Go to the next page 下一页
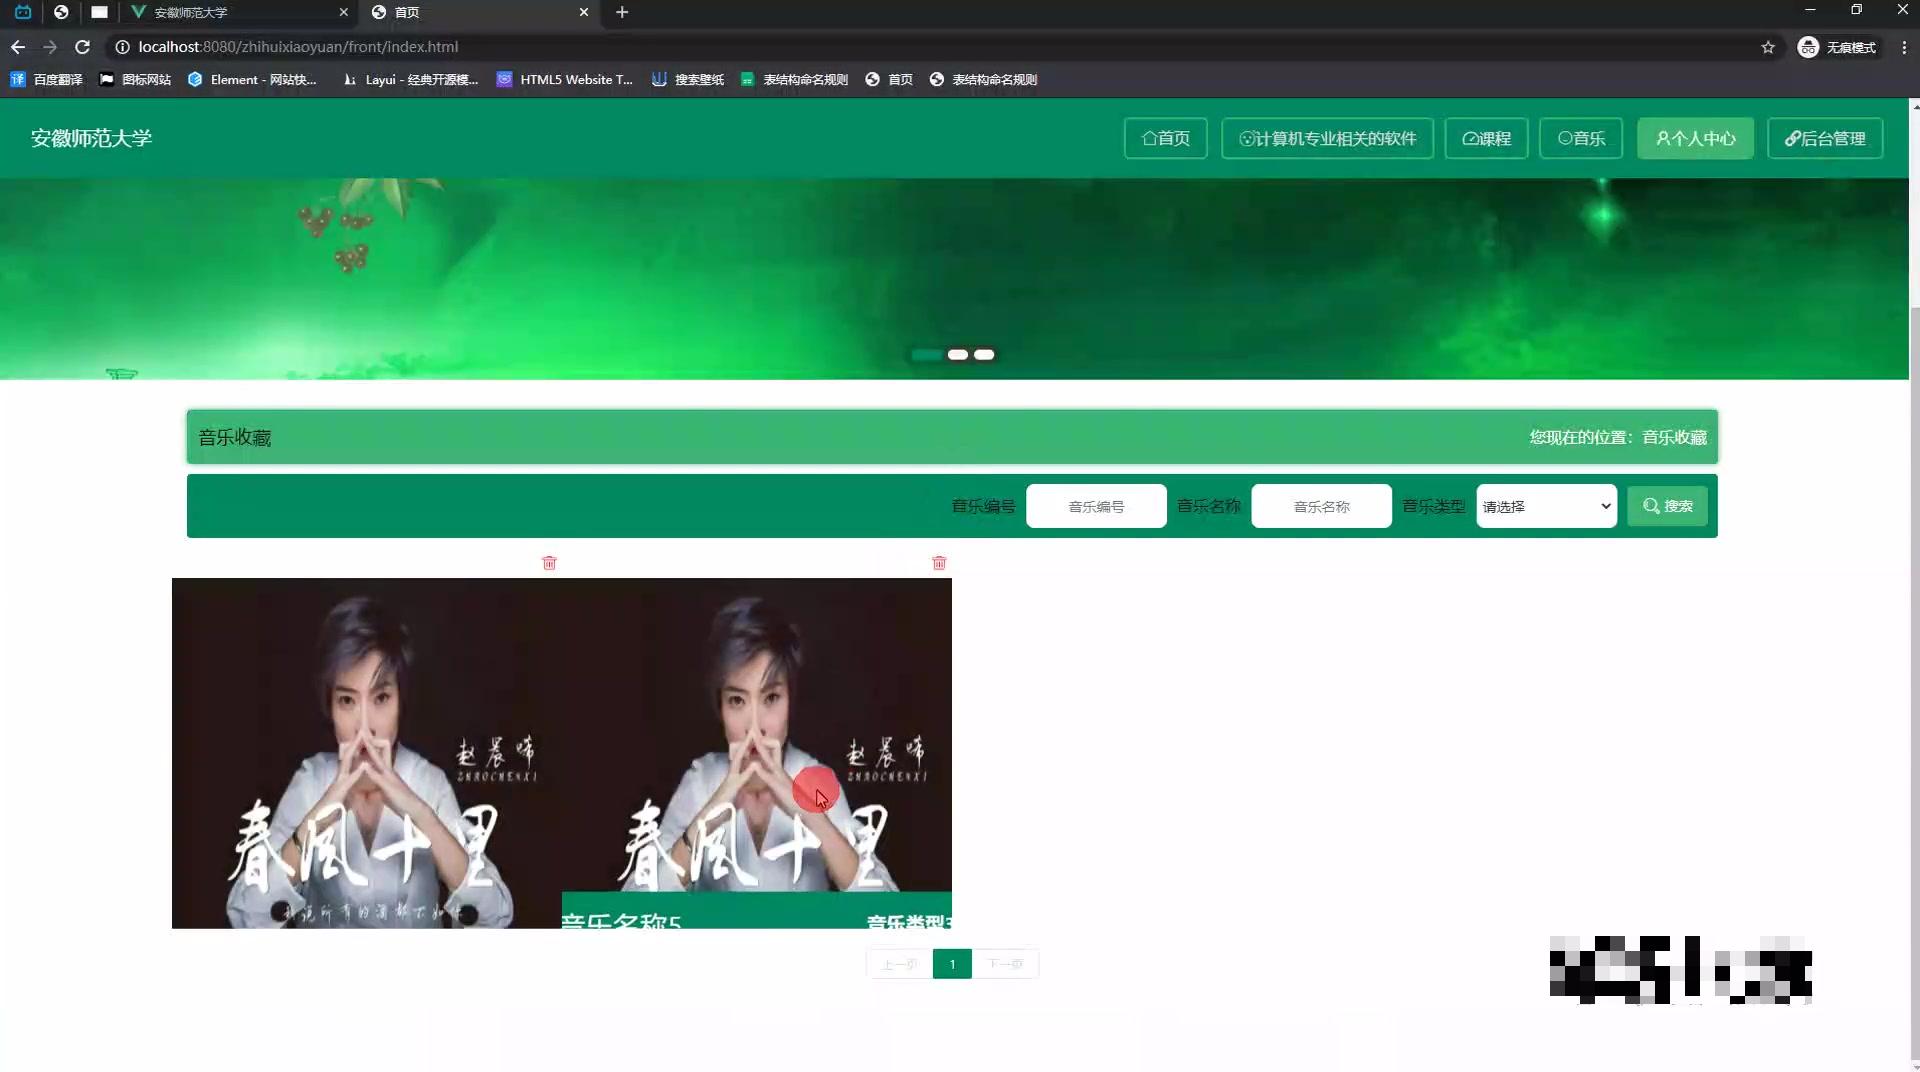Viewport: 1920px width, 1072px height. [x=1005, y=964]
